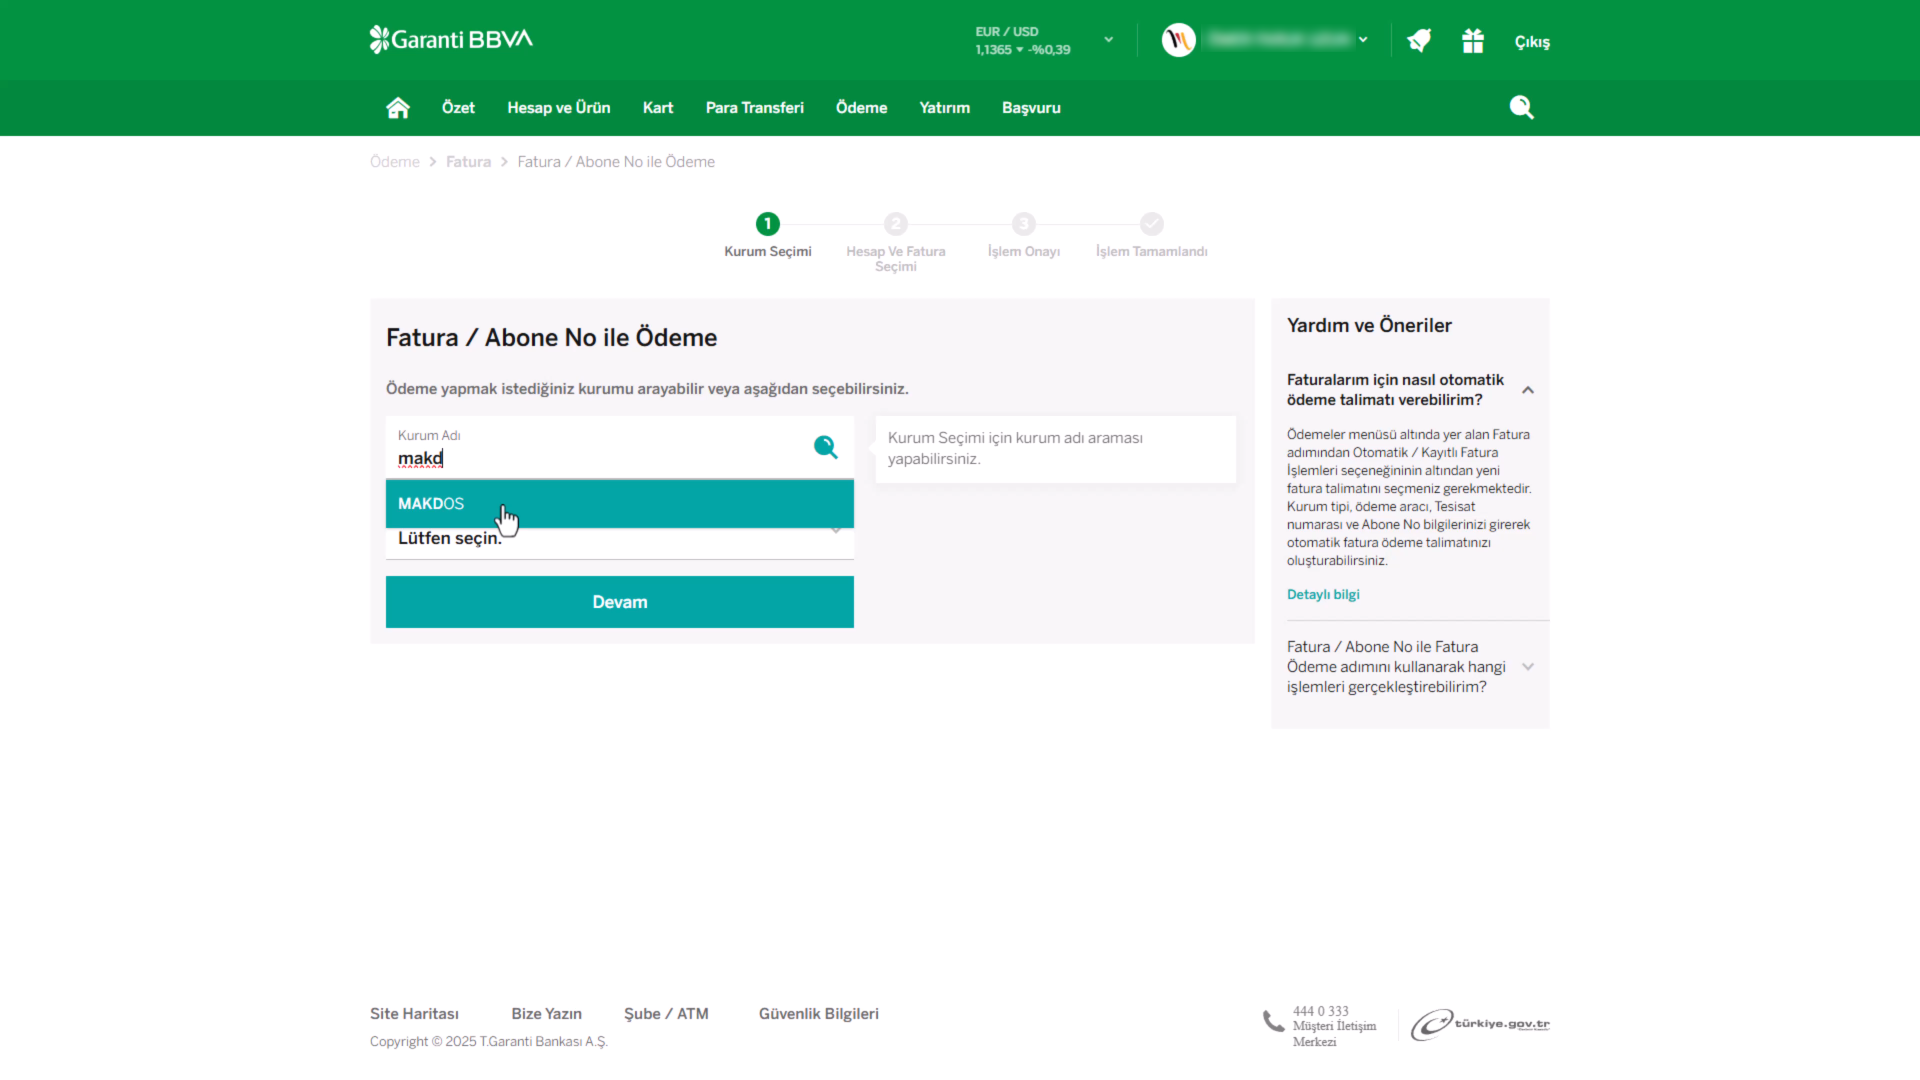
Task: Open the Başvuru menu
Action: pyautogui.click(x=1032, y=108)
